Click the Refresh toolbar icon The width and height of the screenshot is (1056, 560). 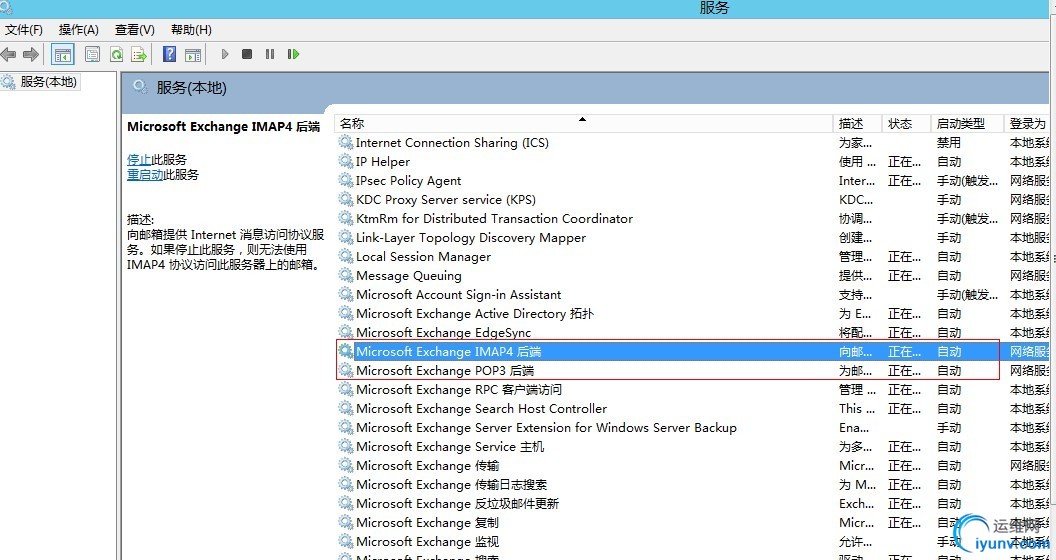[x=117, y=55]
